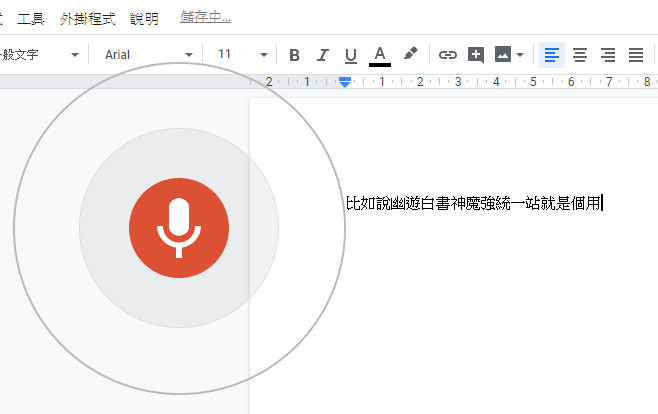Justify the text alignment

pyautogui.click(x=636, y=55)
